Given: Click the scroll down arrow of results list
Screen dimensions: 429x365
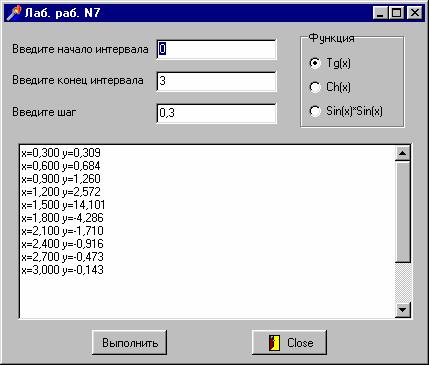Looking at the screenshot, I should pyautogui.click(x=403, y=310).
